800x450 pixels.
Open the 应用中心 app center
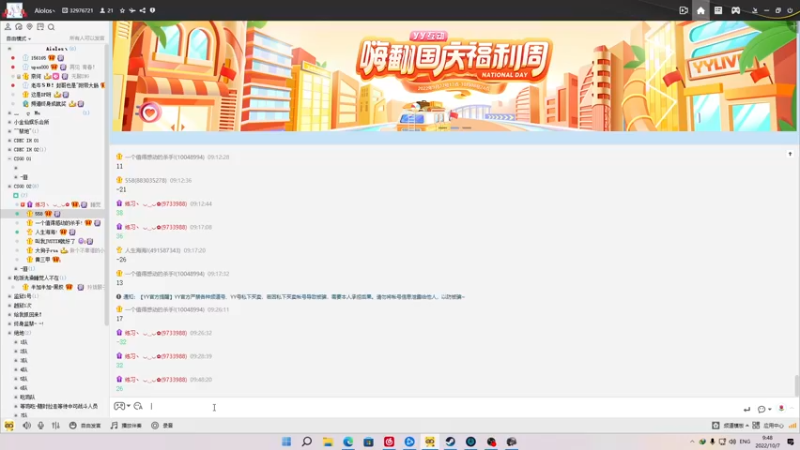[768, 425]
